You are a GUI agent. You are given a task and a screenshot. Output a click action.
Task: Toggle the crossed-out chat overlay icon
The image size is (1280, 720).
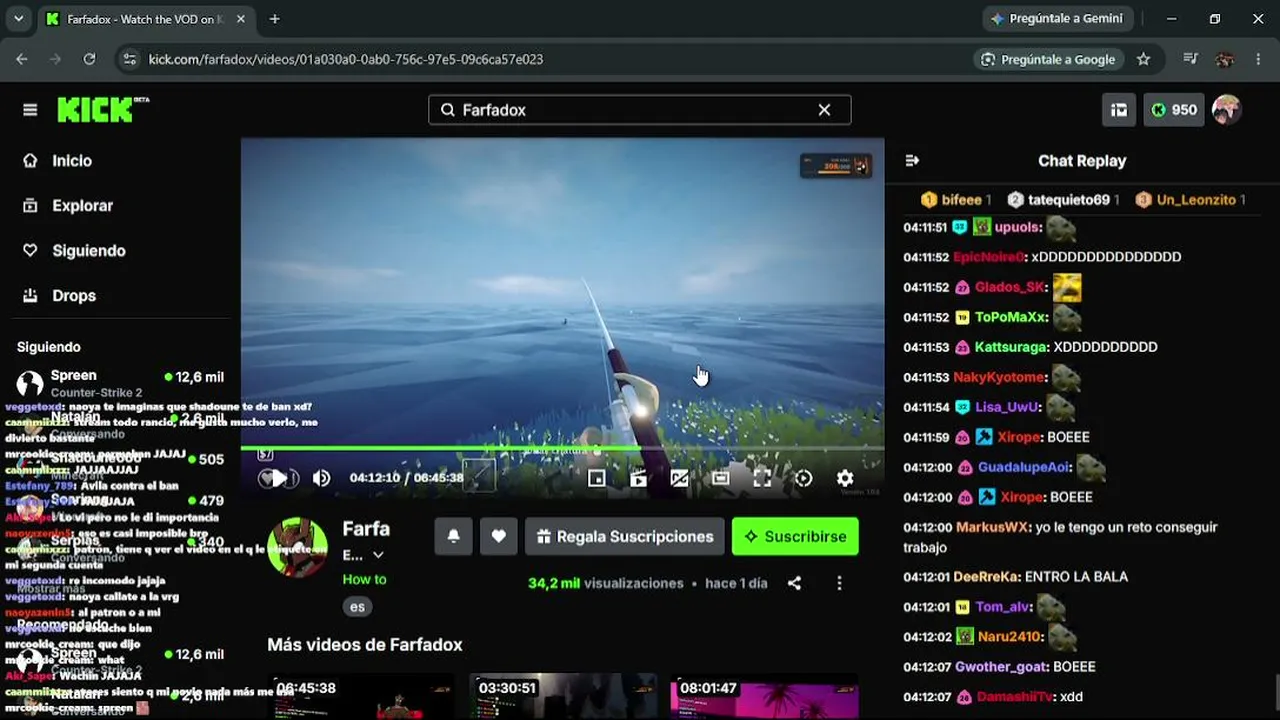pyautogui.click(x=679, y=478)
